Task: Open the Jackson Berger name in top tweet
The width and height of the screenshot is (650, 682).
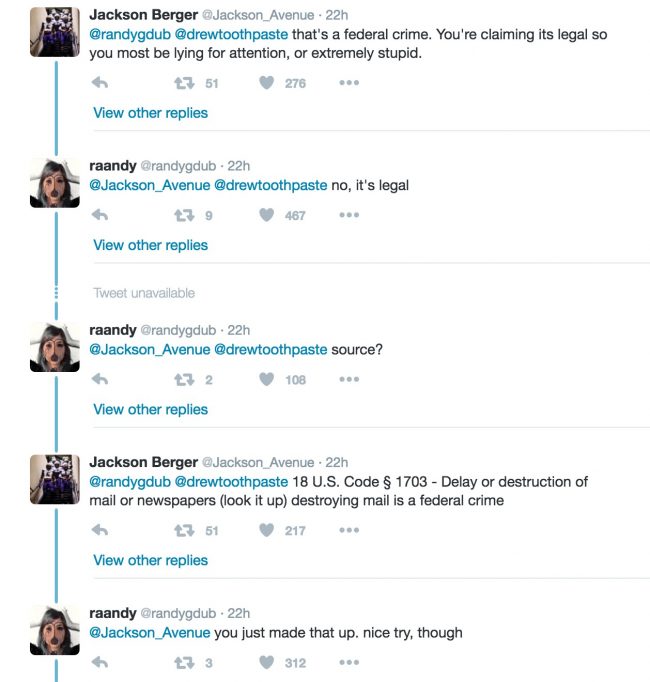Action: pyautogui.click(x=144, y=15)
